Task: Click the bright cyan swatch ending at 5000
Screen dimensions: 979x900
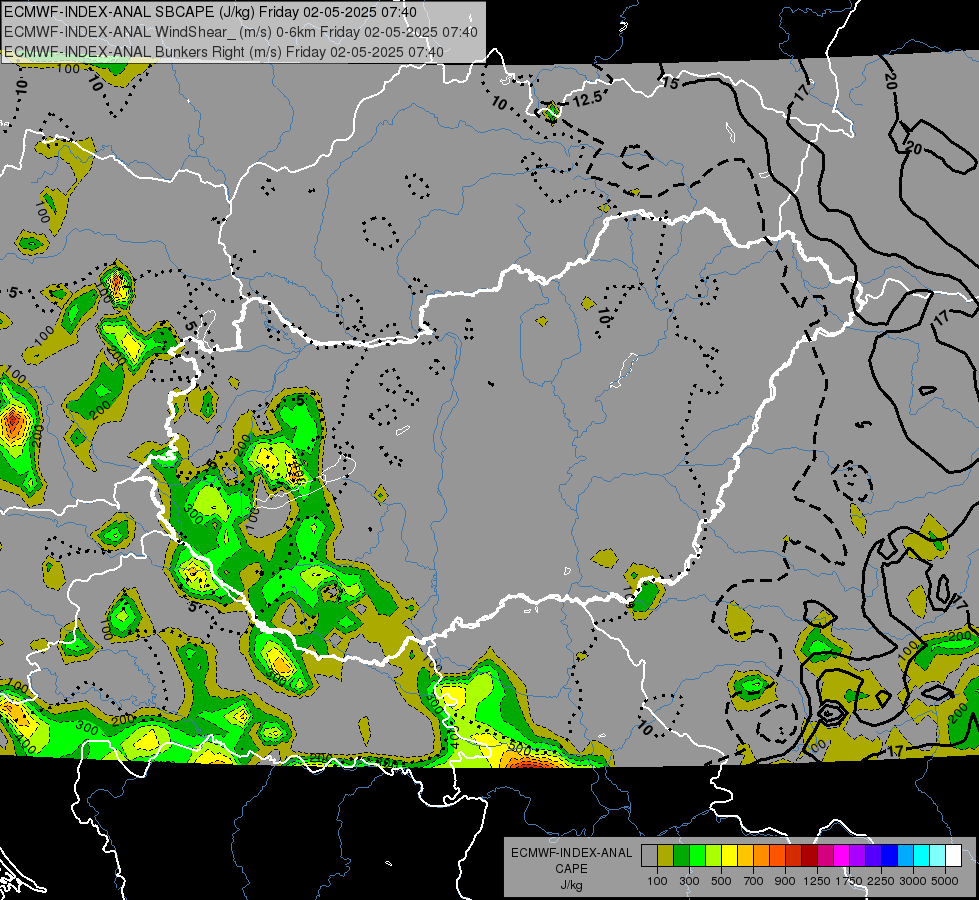Action: (937, 855)
